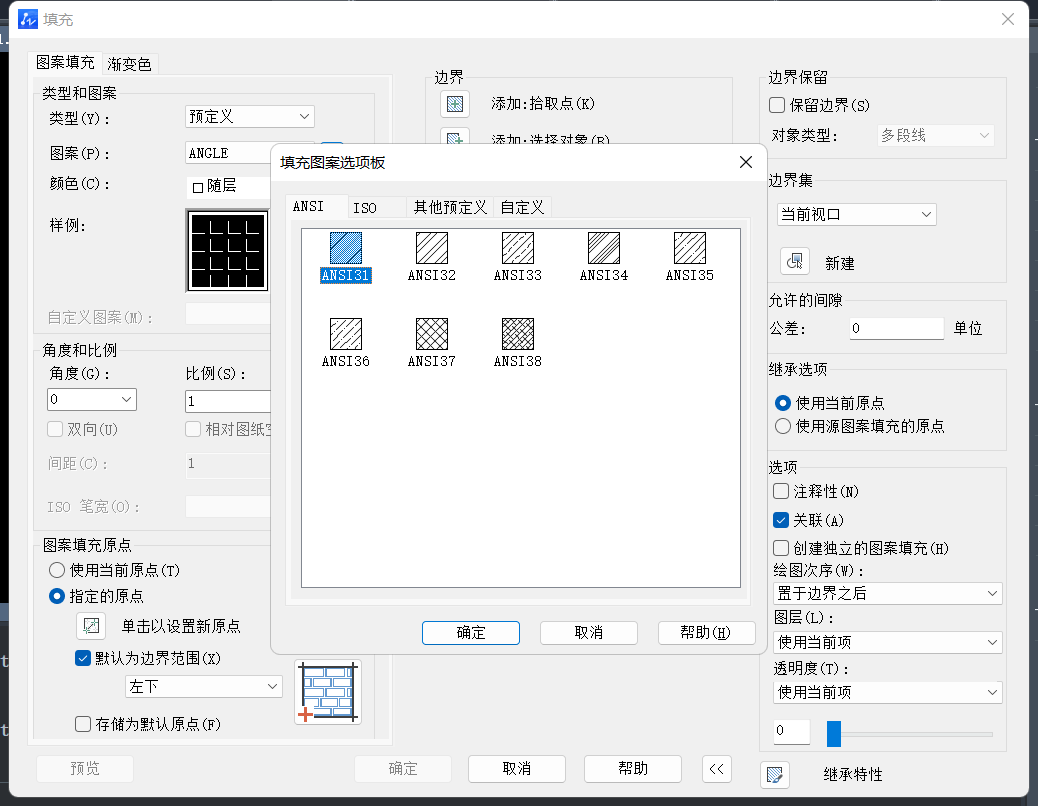Click 取消 in the pattern palette

[x=589, y=633]
